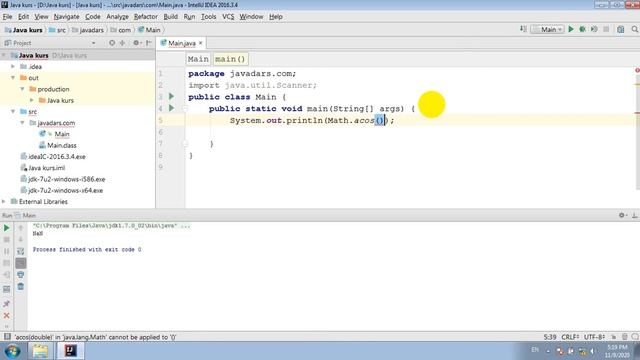
Task: Close the Main.java tab
Action: tap(200, 43)
